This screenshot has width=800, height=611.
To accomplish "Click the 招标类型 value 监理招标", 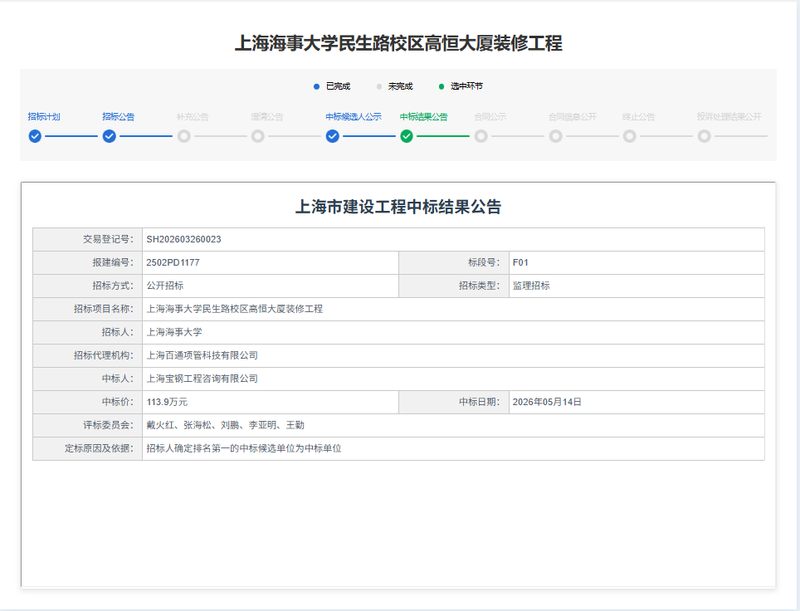I will pos(531,286).
